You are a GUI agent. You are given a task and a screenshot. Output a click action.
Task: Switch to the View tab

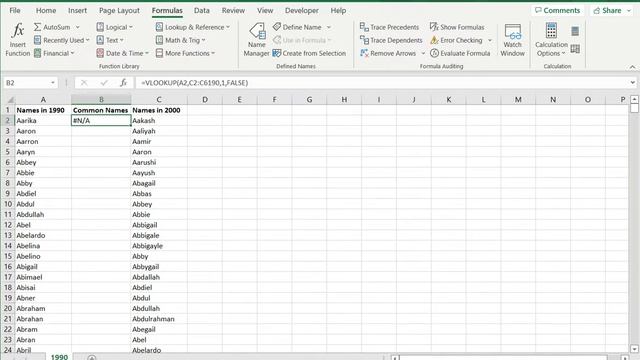265,11
